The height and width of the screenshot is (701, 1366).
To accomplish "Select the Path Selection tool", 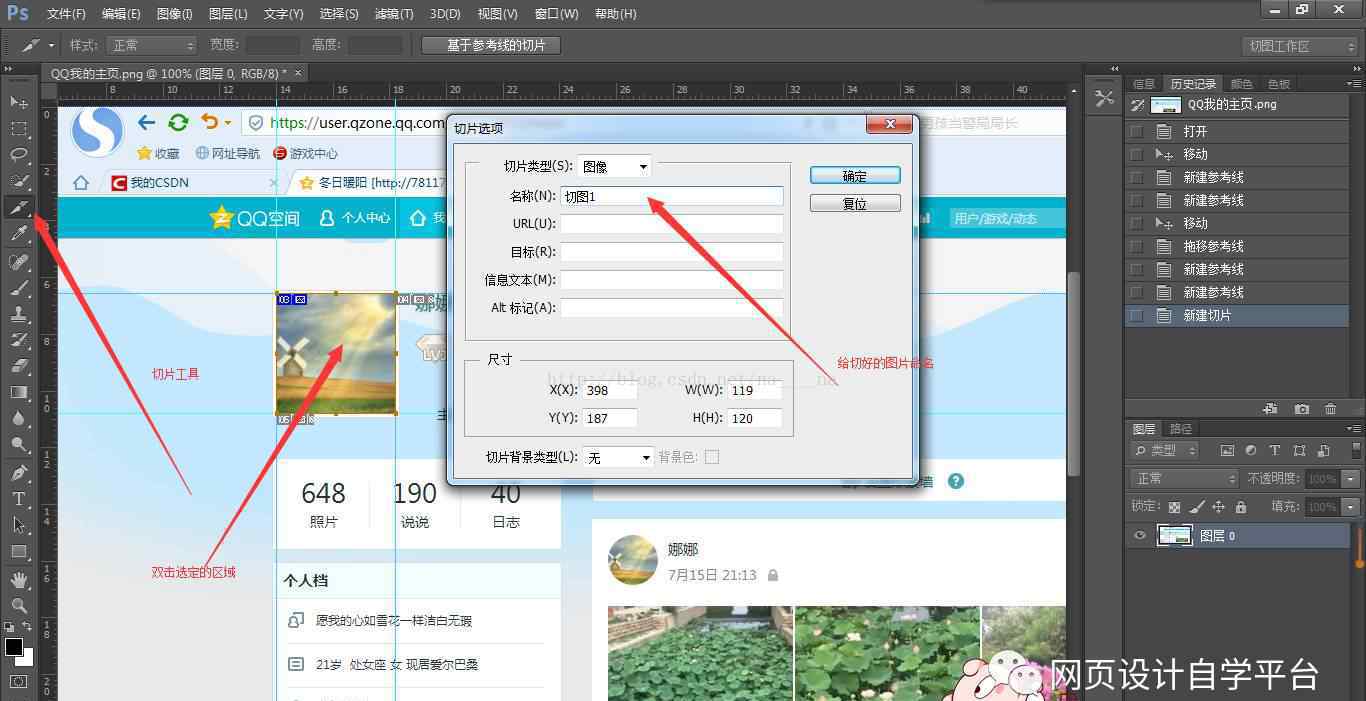I will [19, 524].
